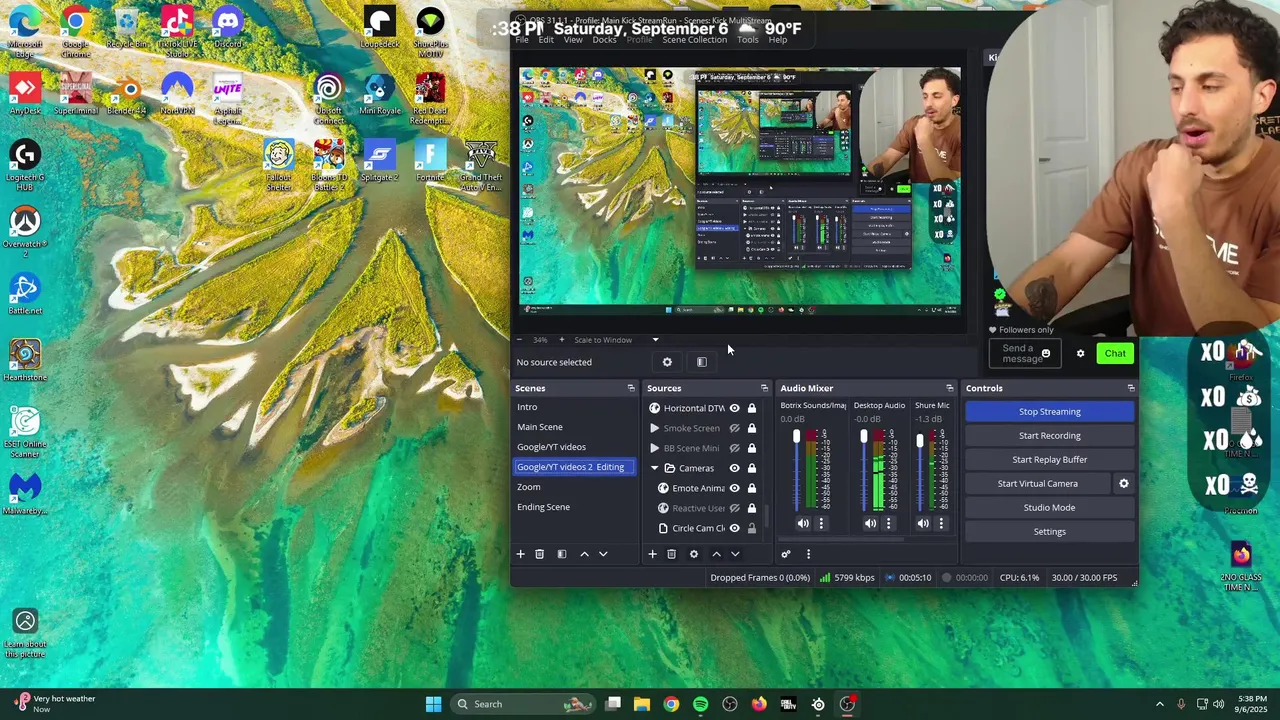Hide the Cameras group

click(734, 468)
